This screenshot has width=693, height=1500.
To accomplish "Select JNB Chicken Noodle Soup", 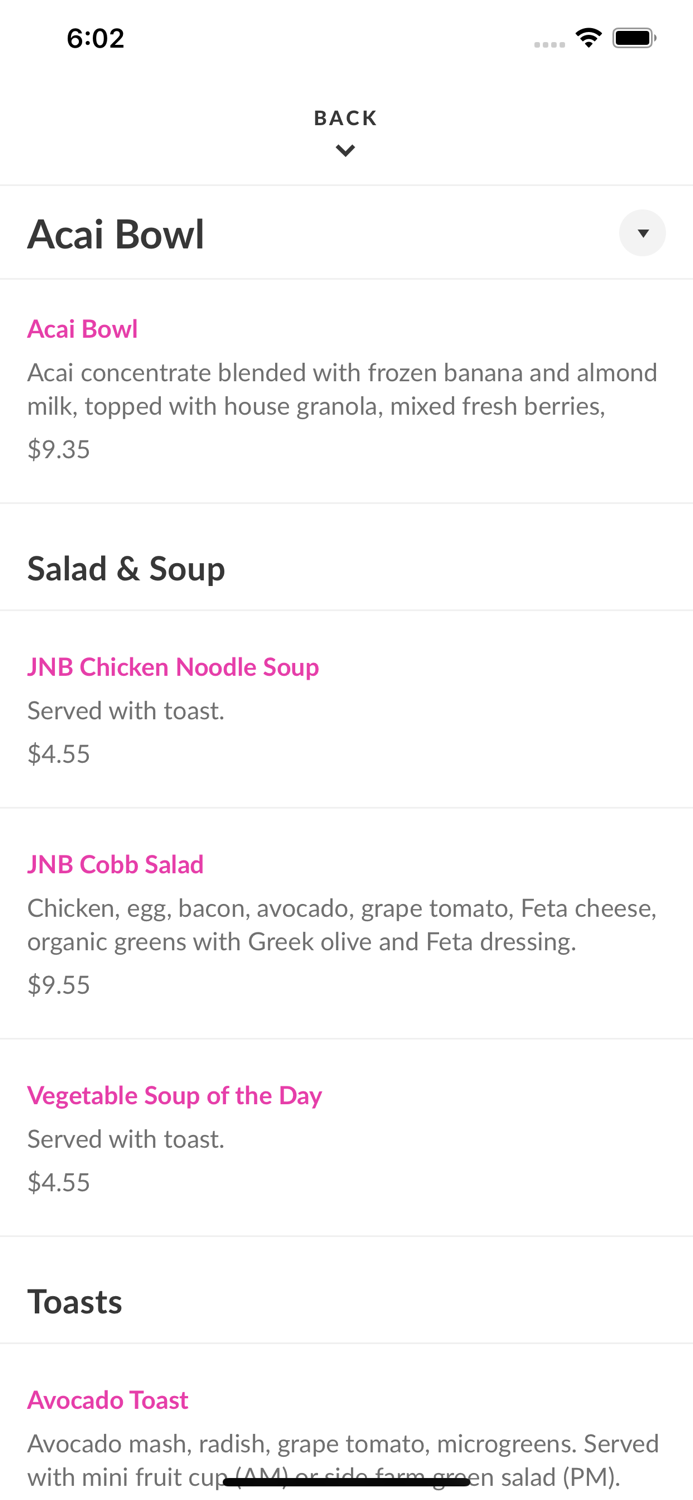I will point(173,667).
